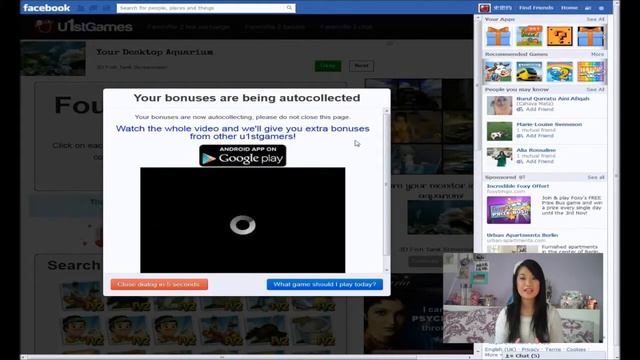Image resolution: width=640 pixels, height=360 pixels.
Task: Add the first suggested person as friend
Action: click(536, 109)
